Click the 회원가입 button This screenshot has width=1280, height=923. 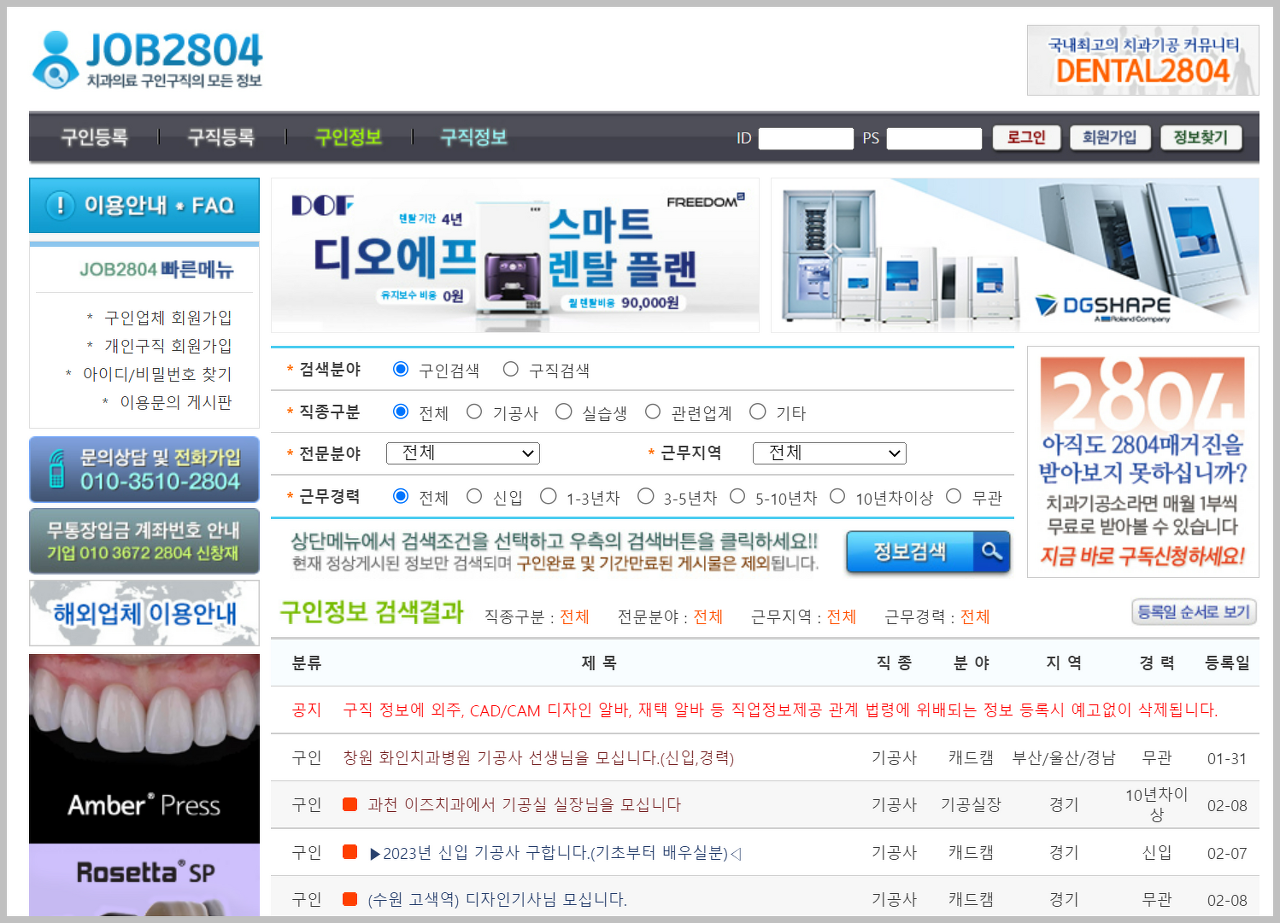1110,138
